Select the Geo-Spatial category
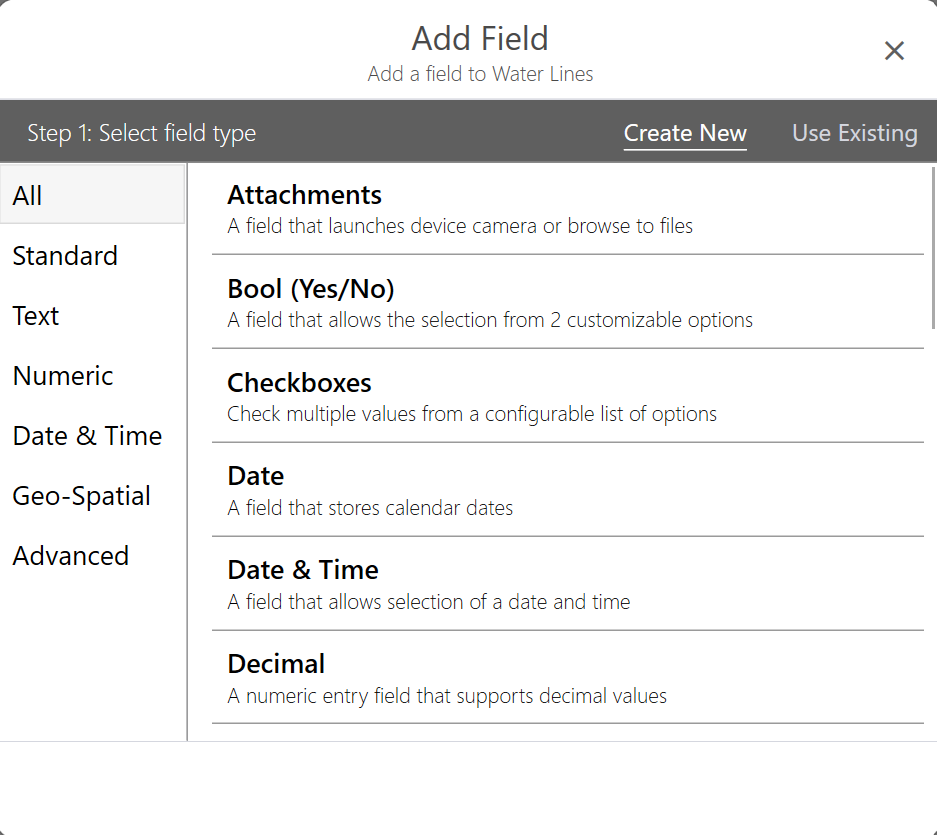Screen dimensions: 937x835 (81, 496)
